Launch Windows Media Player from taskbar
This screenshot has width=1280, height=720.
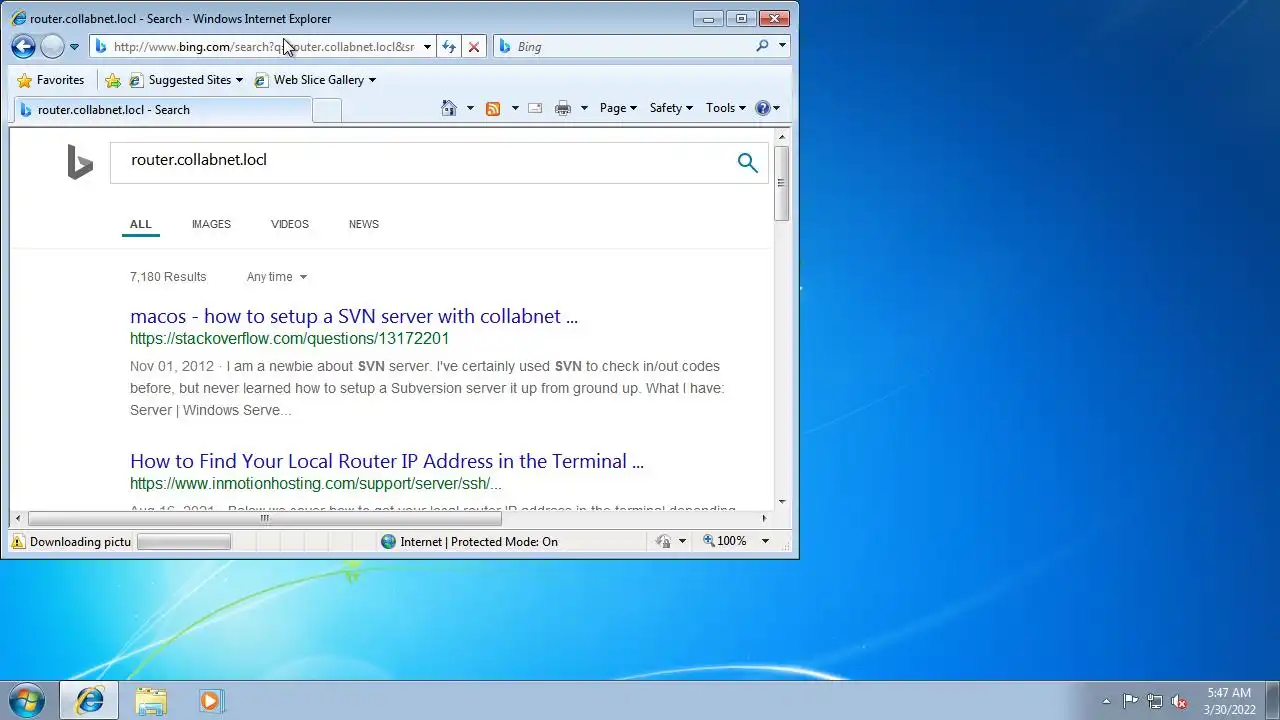(x=211, y=700)
